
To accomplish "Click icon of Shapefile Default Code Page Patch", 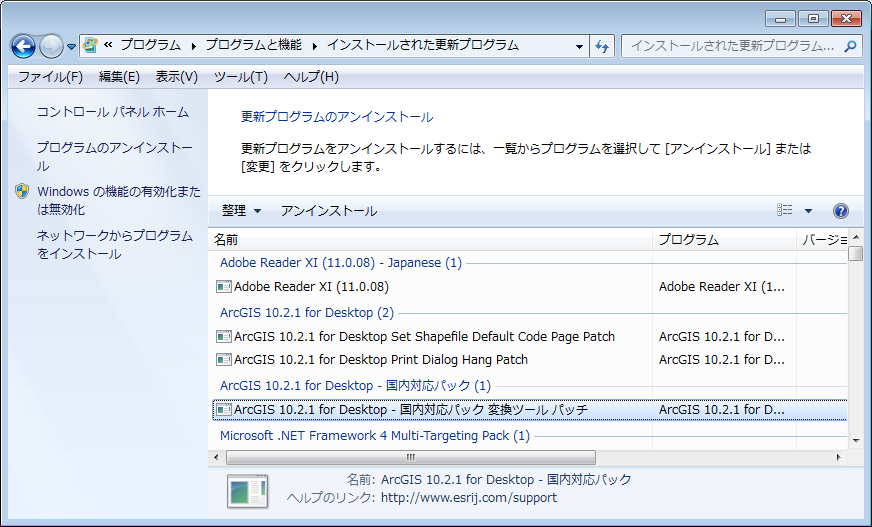I will 224,336.
